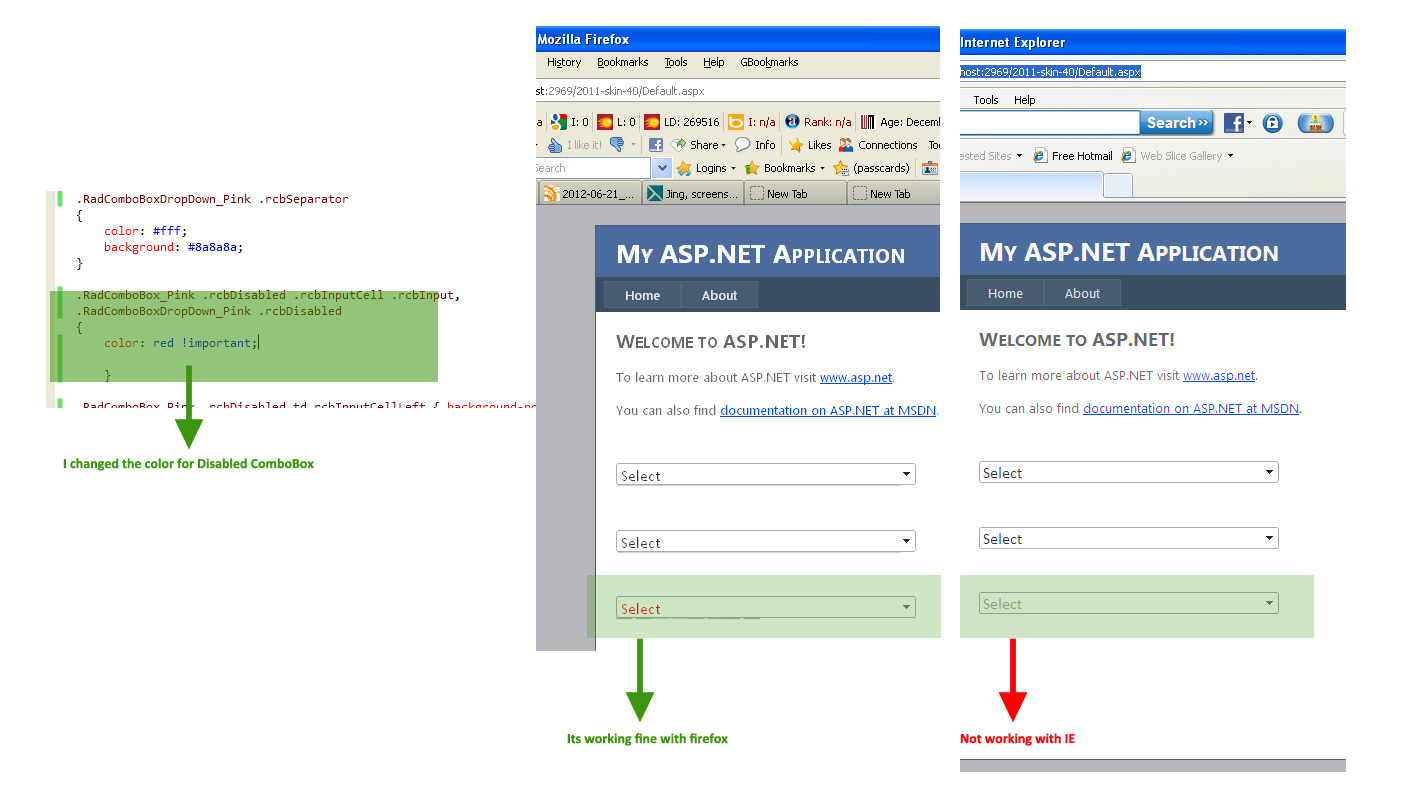Open Connections people icon in Firefox toolbar
The width and height of the screenshot is (1404, 800).
846,145
